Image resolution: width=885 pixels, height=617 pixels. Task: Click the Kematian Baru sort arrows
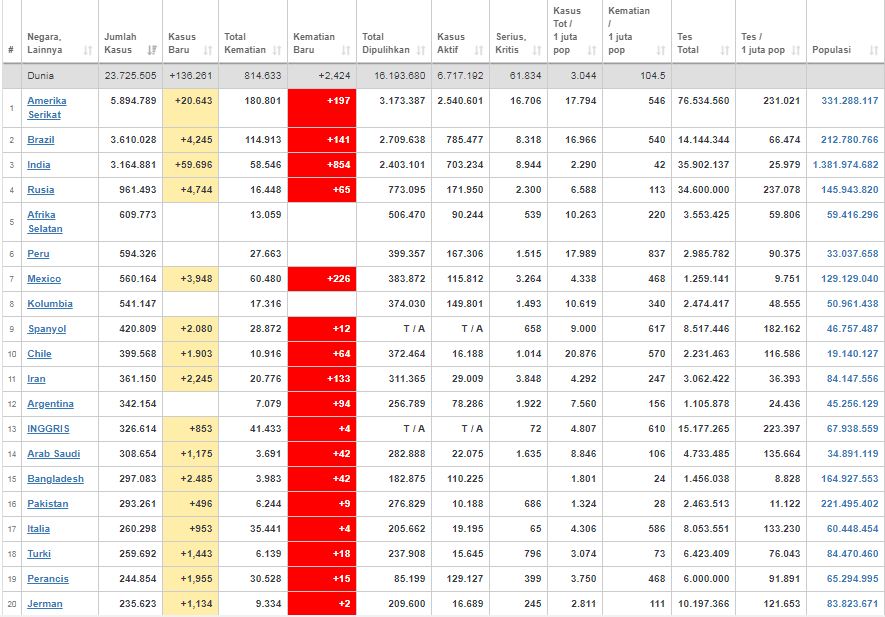[x=346, y=50]
